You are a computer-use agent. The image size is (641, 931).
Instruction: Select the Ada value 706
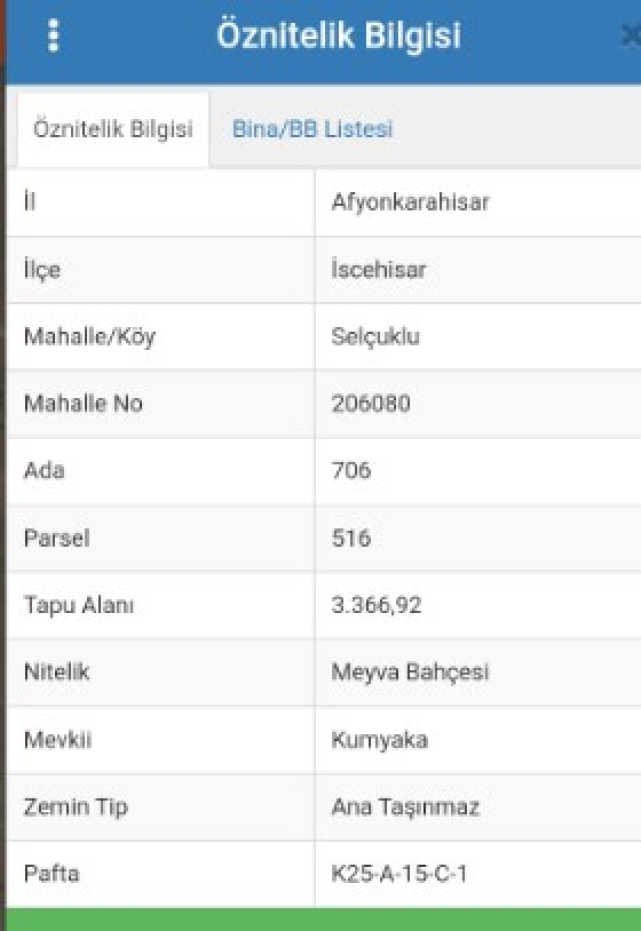351,471
